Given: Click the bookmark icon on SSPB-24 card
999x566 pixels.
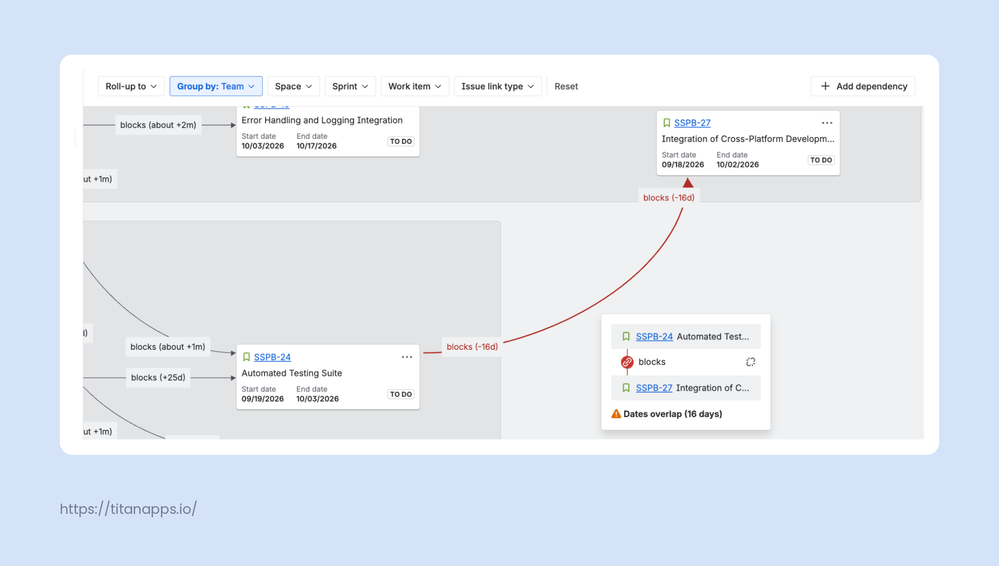Looking at the screenshot, I should click(247, 357).
